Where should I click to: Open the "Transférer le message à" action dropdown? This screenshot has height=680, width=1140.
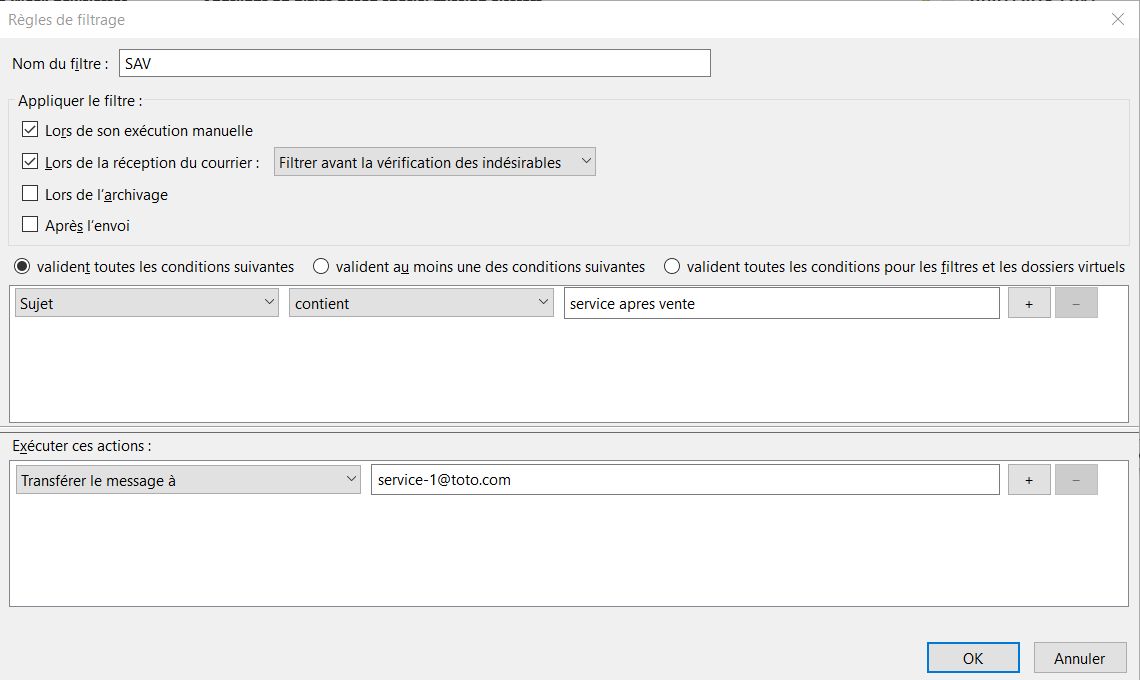point(188,480)
